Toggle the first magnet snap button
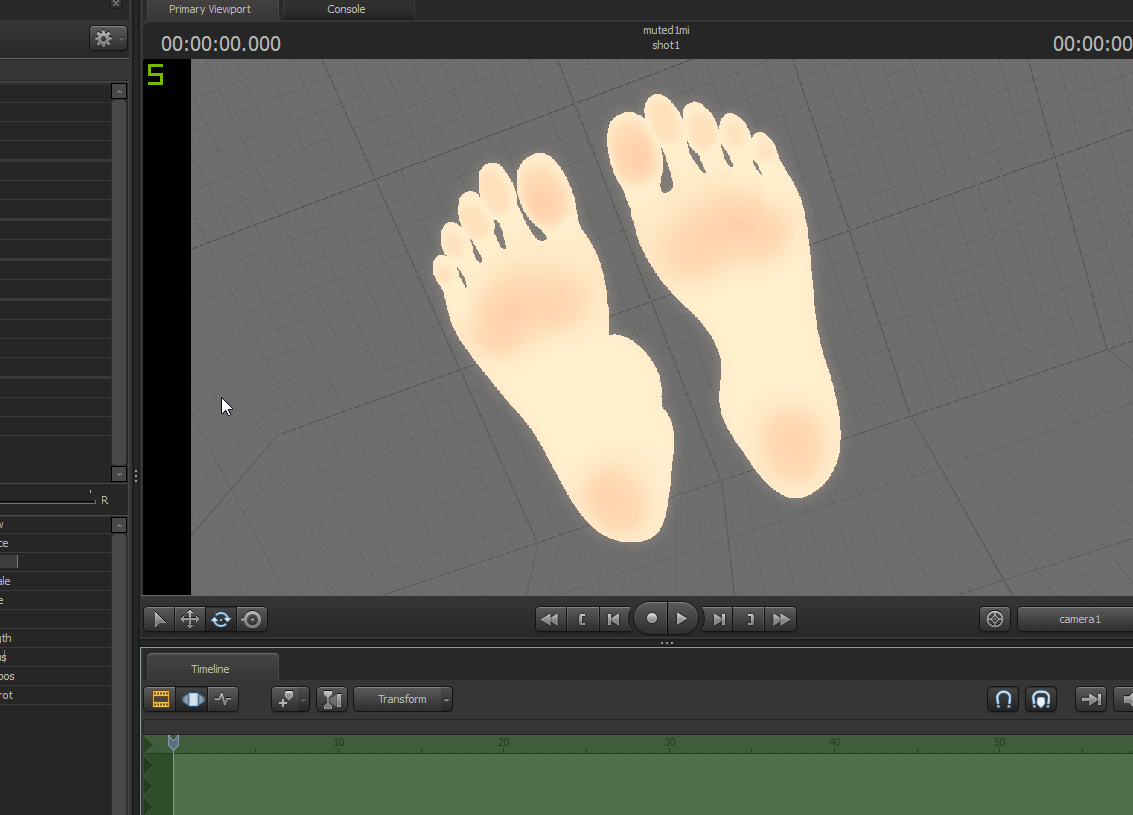This screenshot has width=1133, height=815. coord(1003,700)
